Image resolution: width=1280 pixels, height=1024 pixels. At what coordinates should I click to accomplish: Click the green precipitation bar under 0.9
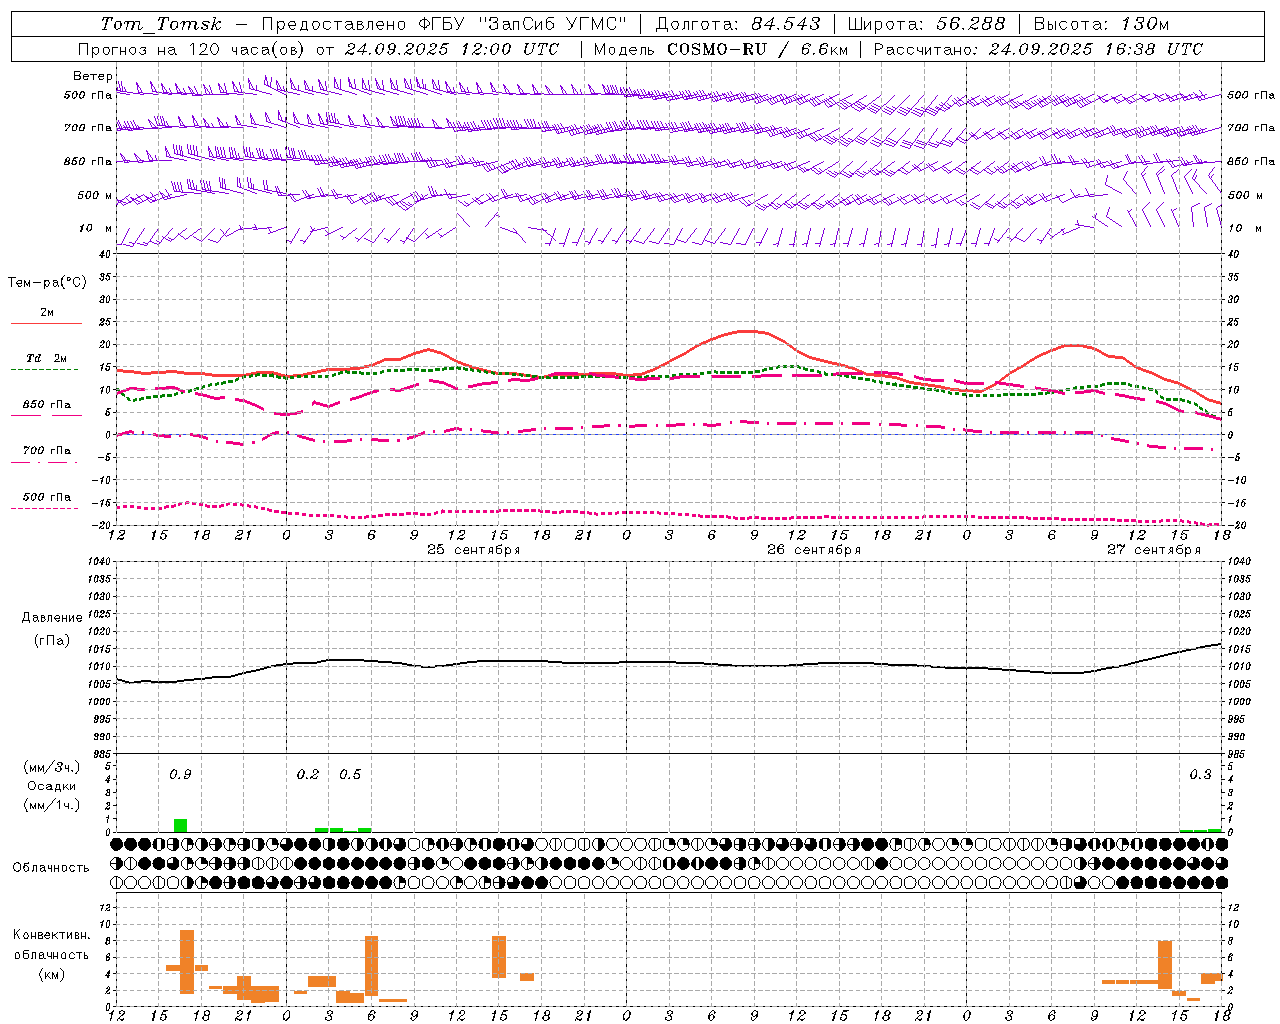pyautogui.click(x=180, y=825)
